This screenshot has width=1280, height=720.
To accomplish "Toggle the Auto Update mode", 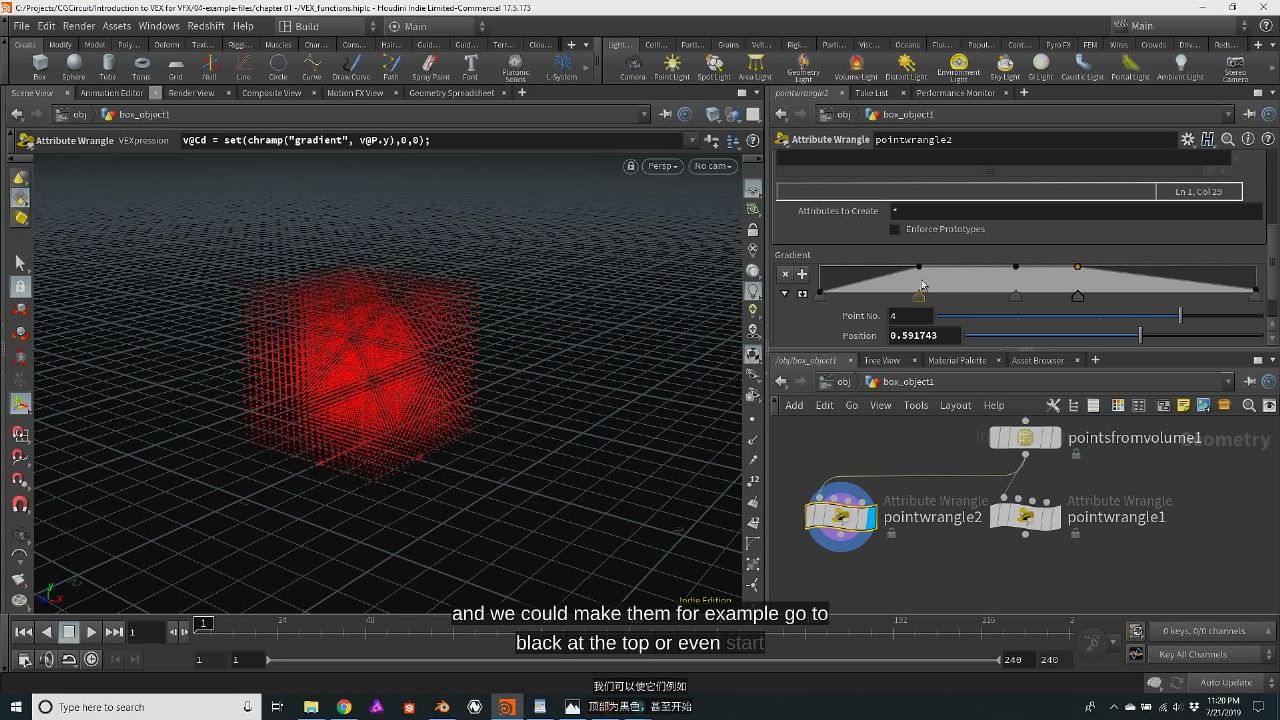I will (1226, 682).
